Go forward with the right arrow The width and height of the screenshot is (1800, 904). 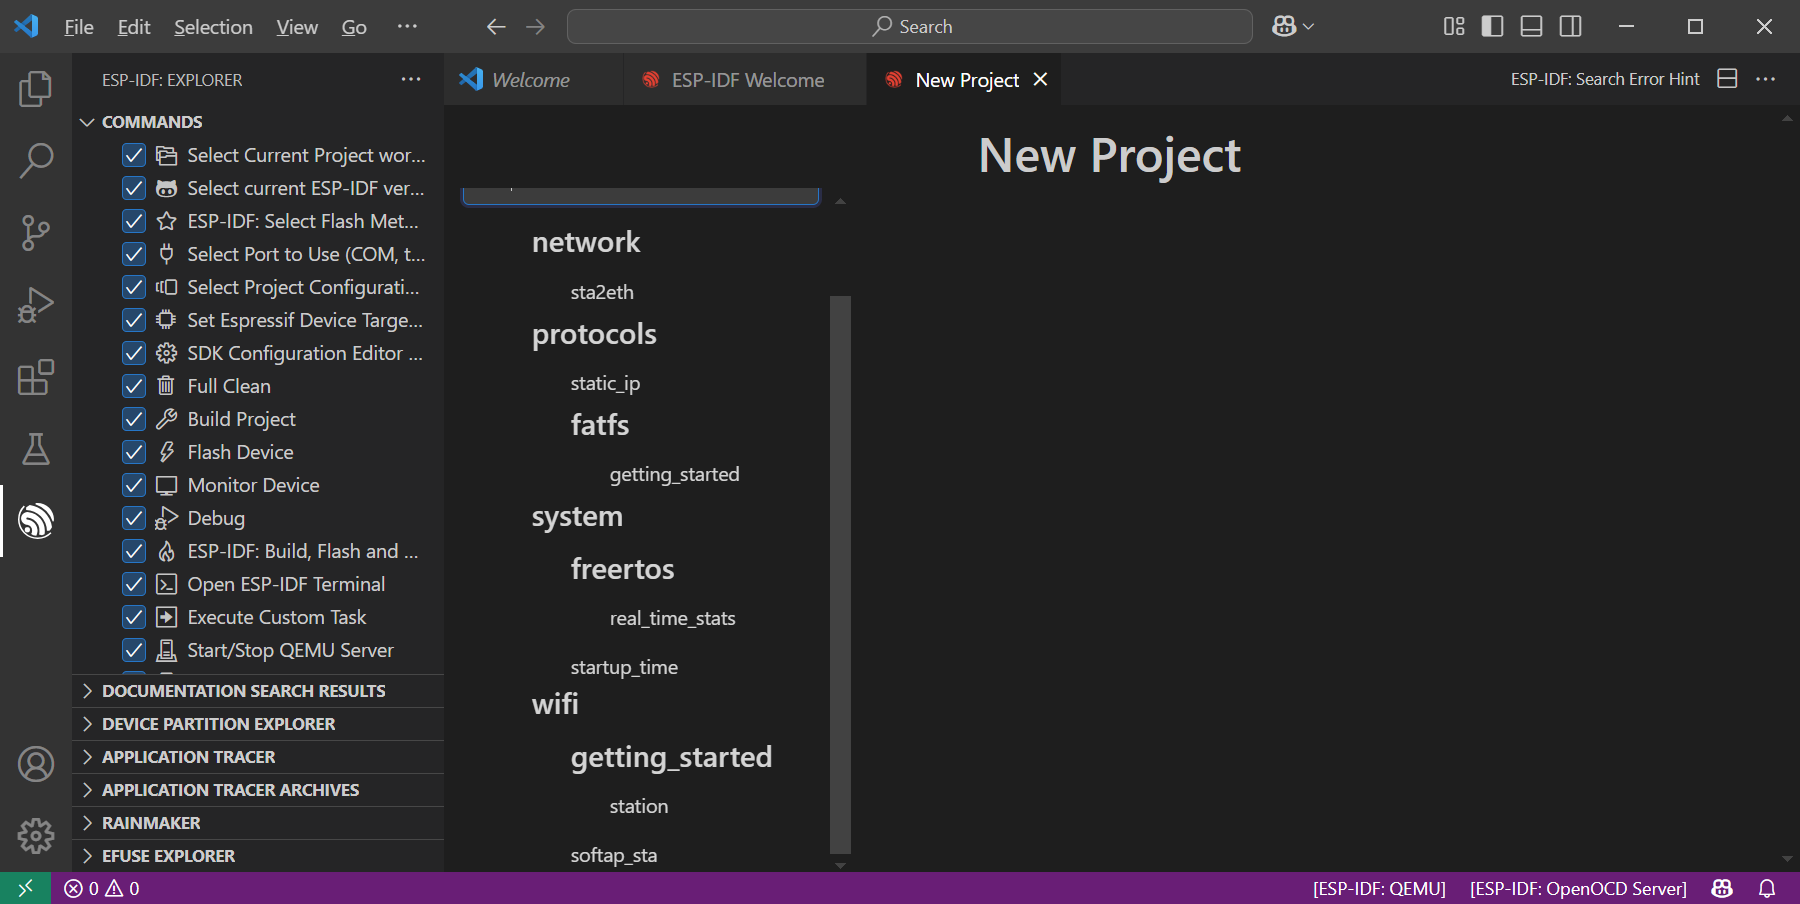(536, 27)
